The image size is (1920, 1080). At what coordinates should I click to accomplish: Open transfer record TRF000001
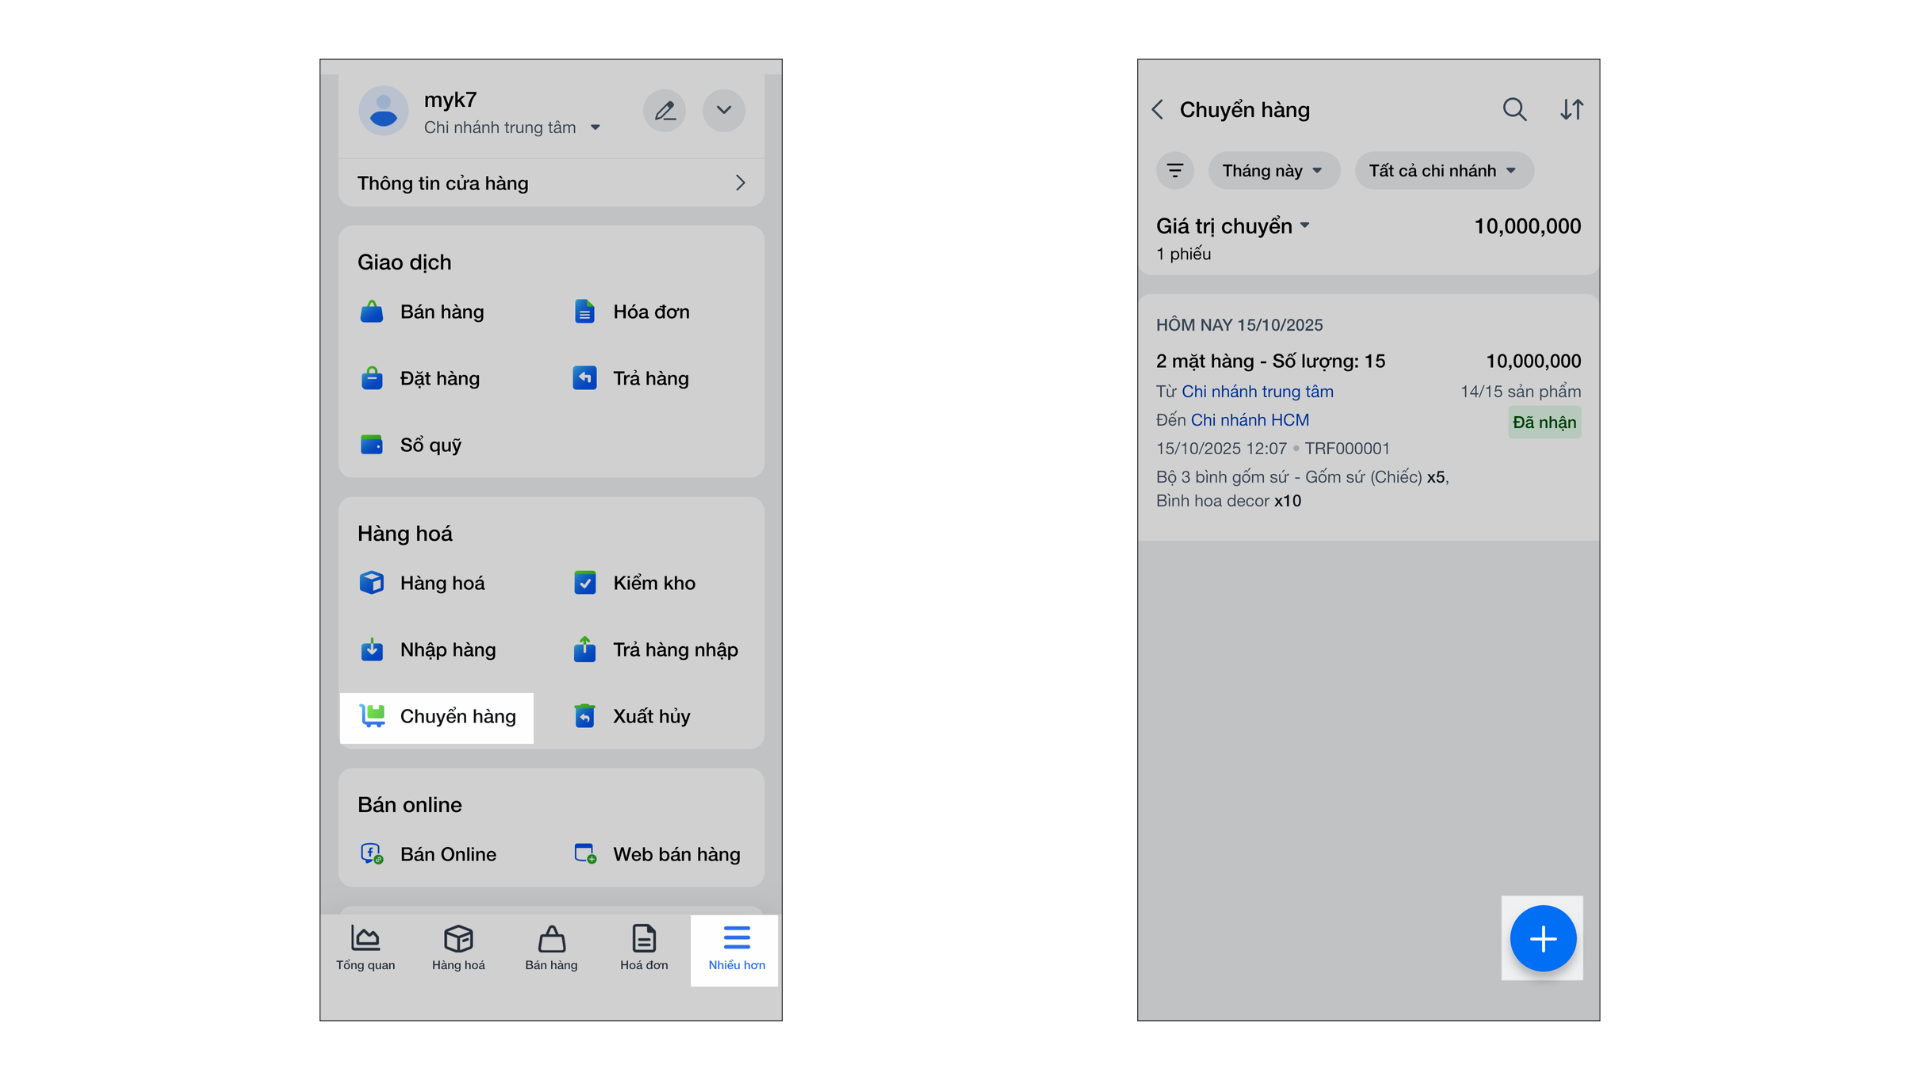(x=1347, y=449)
